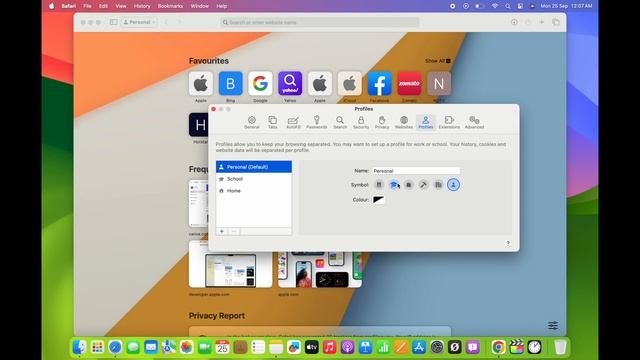Image resolution: width=640 pixels, height=360 pixels.
Task: Open the Advanced settings pane
Action: pyautogui.click(x=474, y=122)
